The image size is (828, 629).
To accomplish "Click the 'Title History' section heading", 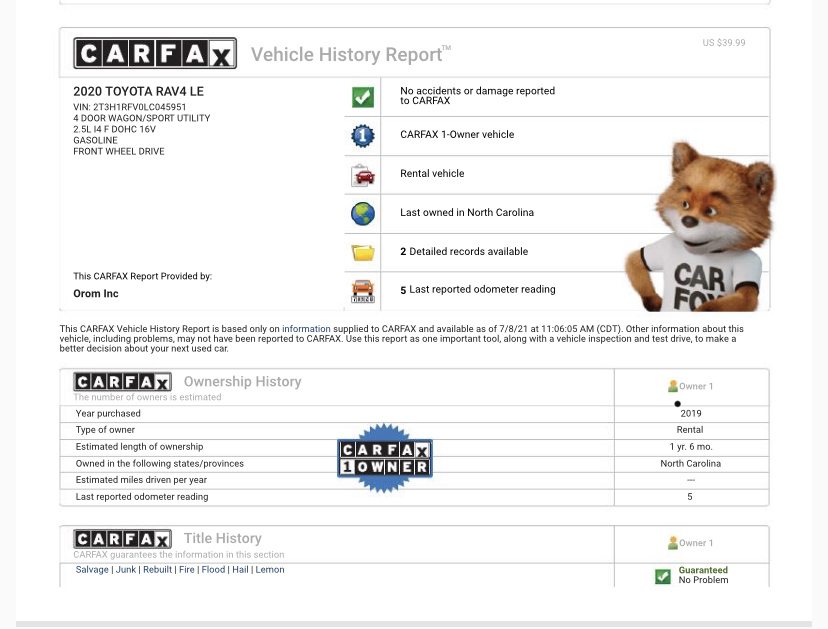I will (222, 538).
